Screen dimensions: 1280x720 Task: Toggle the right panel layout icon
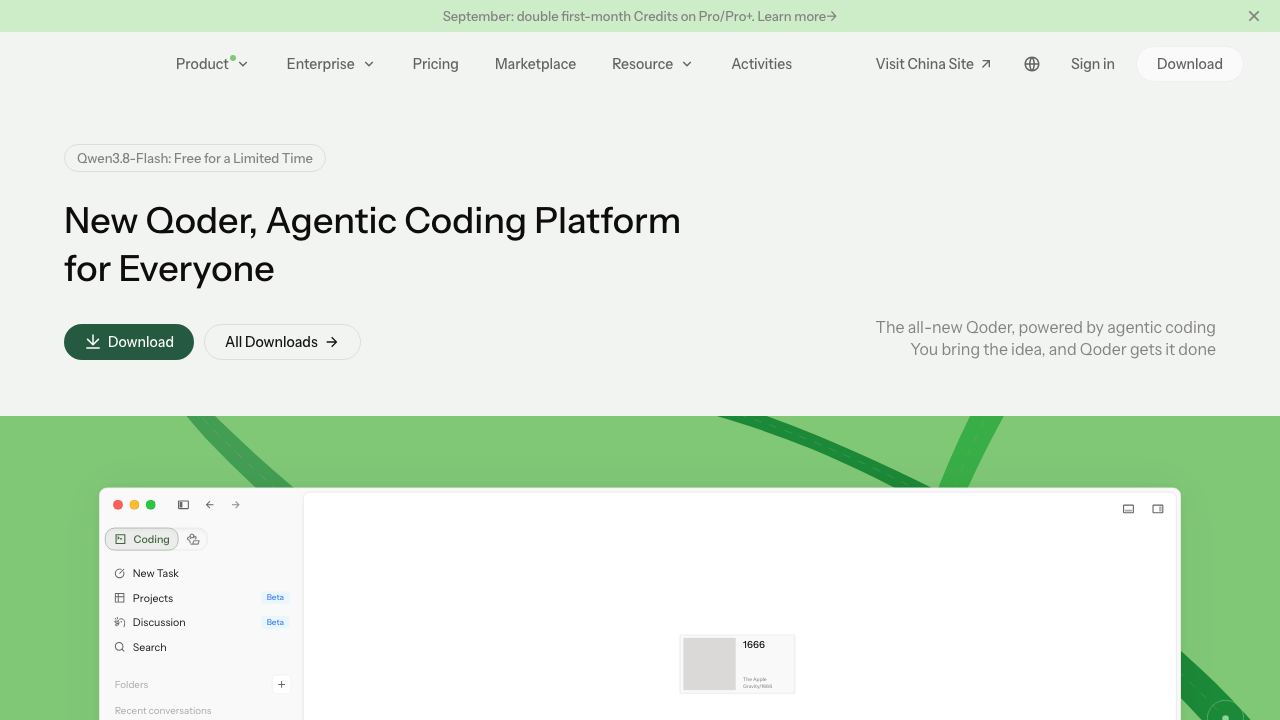[x=1158, y=509]
